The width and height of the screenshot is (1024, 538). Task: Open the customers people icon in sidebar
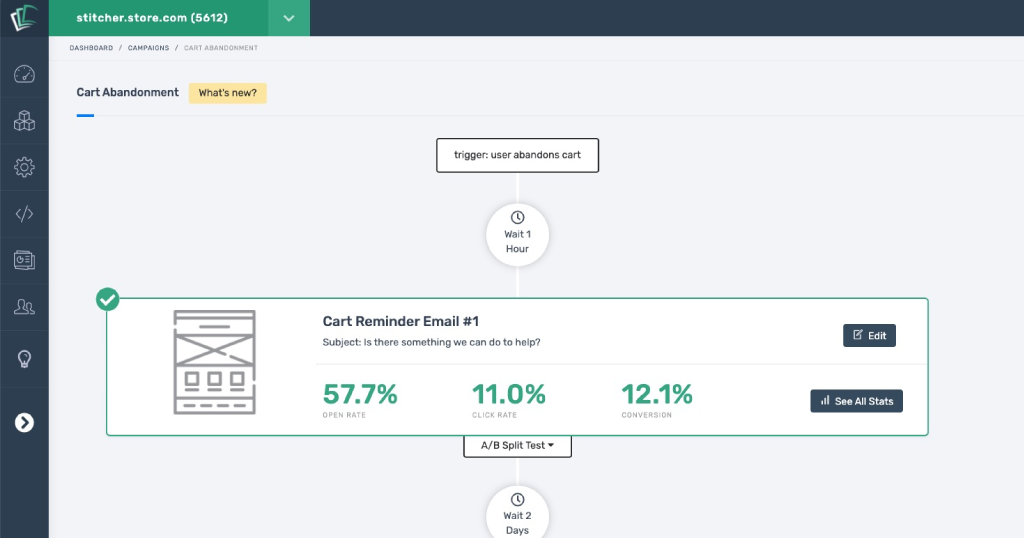coord(24,307)
